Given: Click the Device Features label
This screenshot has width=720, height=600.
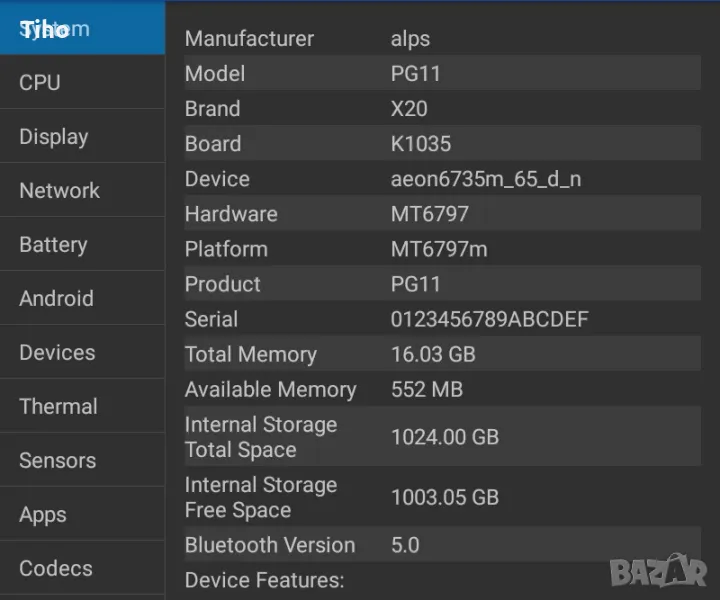Looking at the screenshot, I should (x=264, y=580).
